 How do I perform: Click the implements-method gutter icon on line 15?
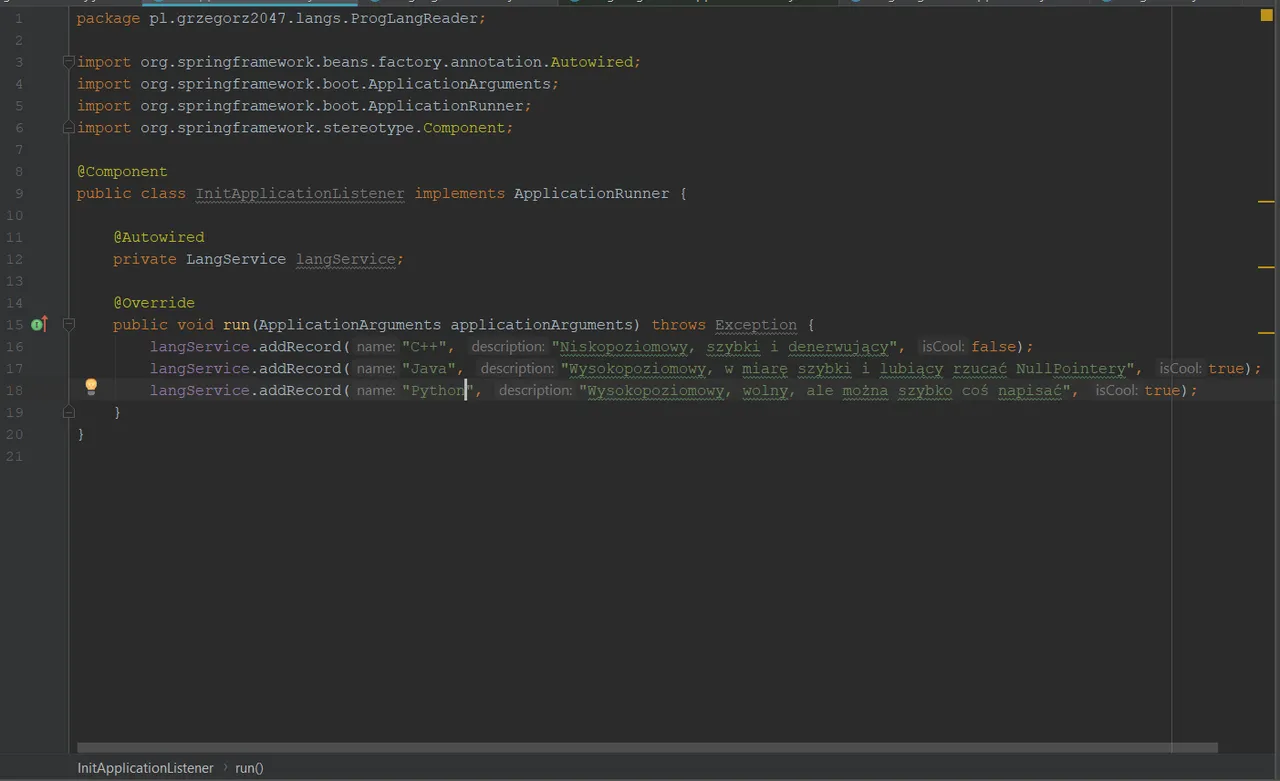pyautogui.click(x=39, y=324)
